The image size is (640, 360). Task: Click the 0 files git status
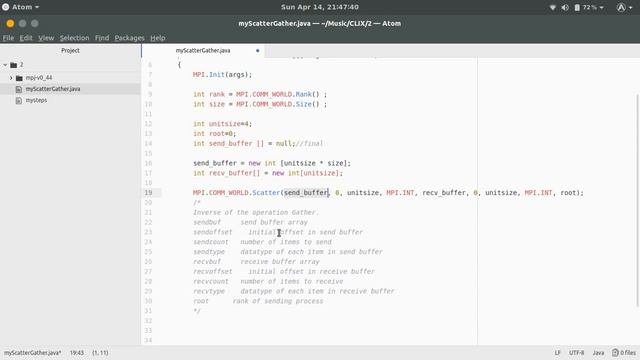tap(624, 353)
